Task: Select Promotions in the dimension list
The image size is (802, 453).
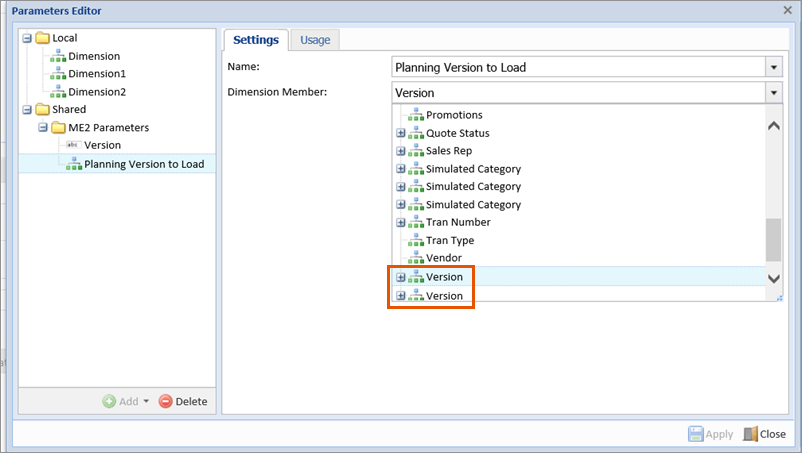Action: tap(454, 115)
